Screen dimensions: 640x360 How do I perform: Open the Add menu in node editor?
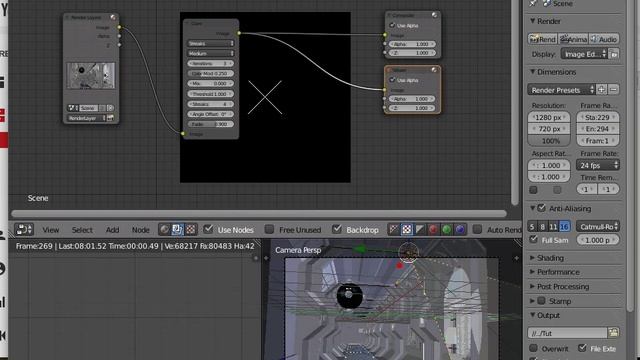click(112, 230)
